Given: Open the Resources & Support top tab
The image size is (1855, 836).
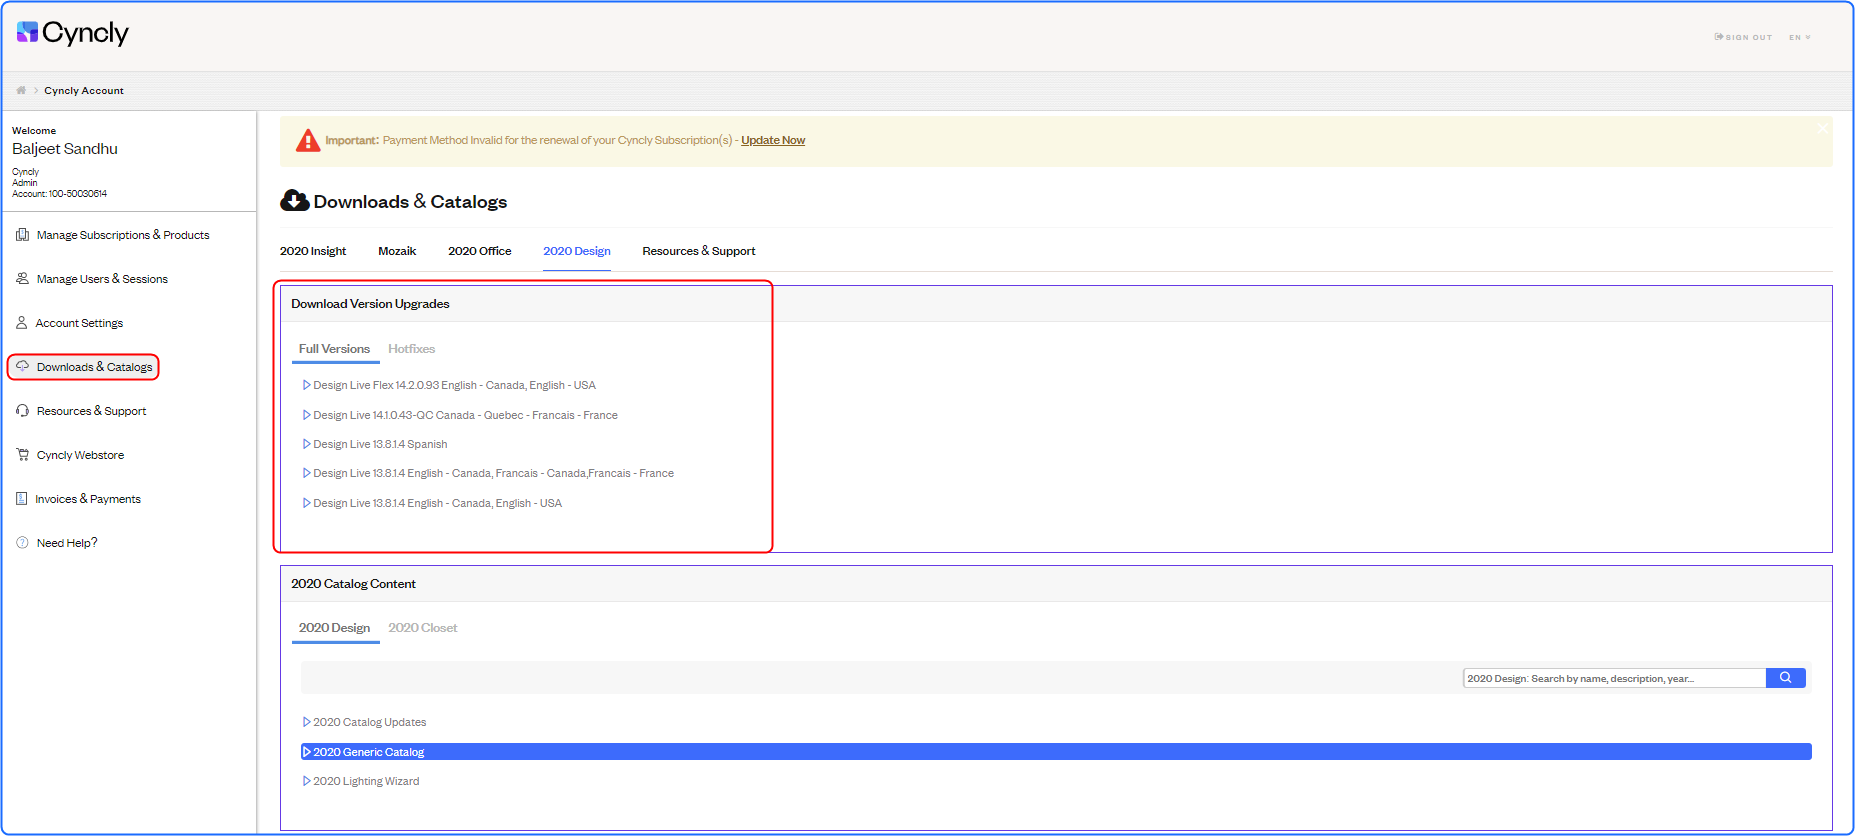Looking at the screenshot, I should pyautogui.click(x=699, y=251).
